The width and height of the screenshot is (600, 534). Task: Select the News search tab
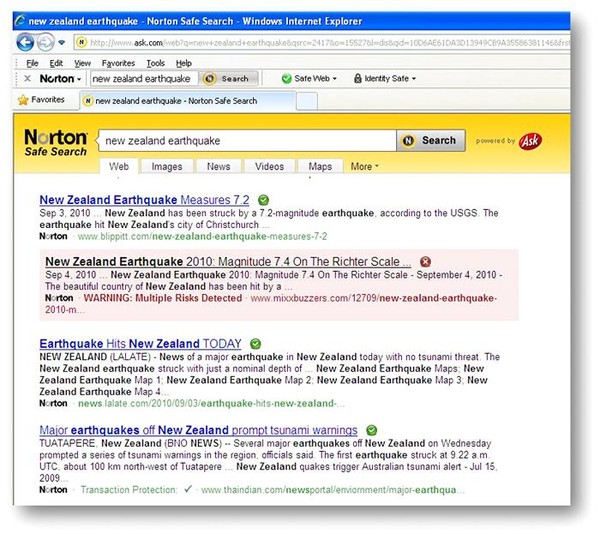point(218,167)
